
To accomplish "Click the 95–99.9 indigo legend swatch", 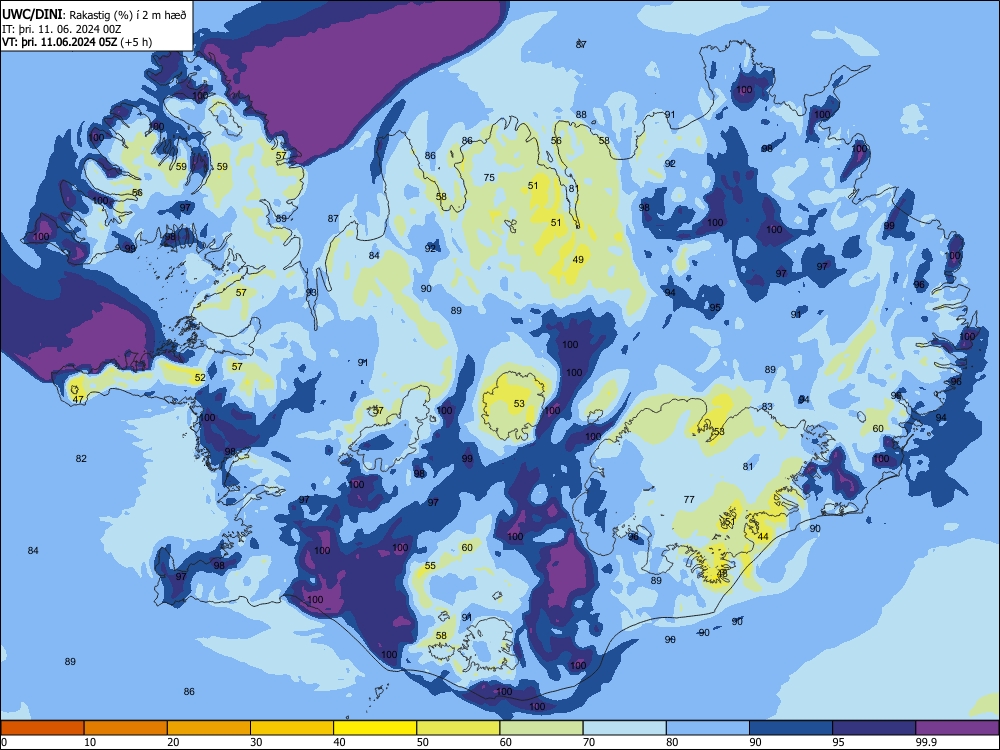I will point(874,728).
